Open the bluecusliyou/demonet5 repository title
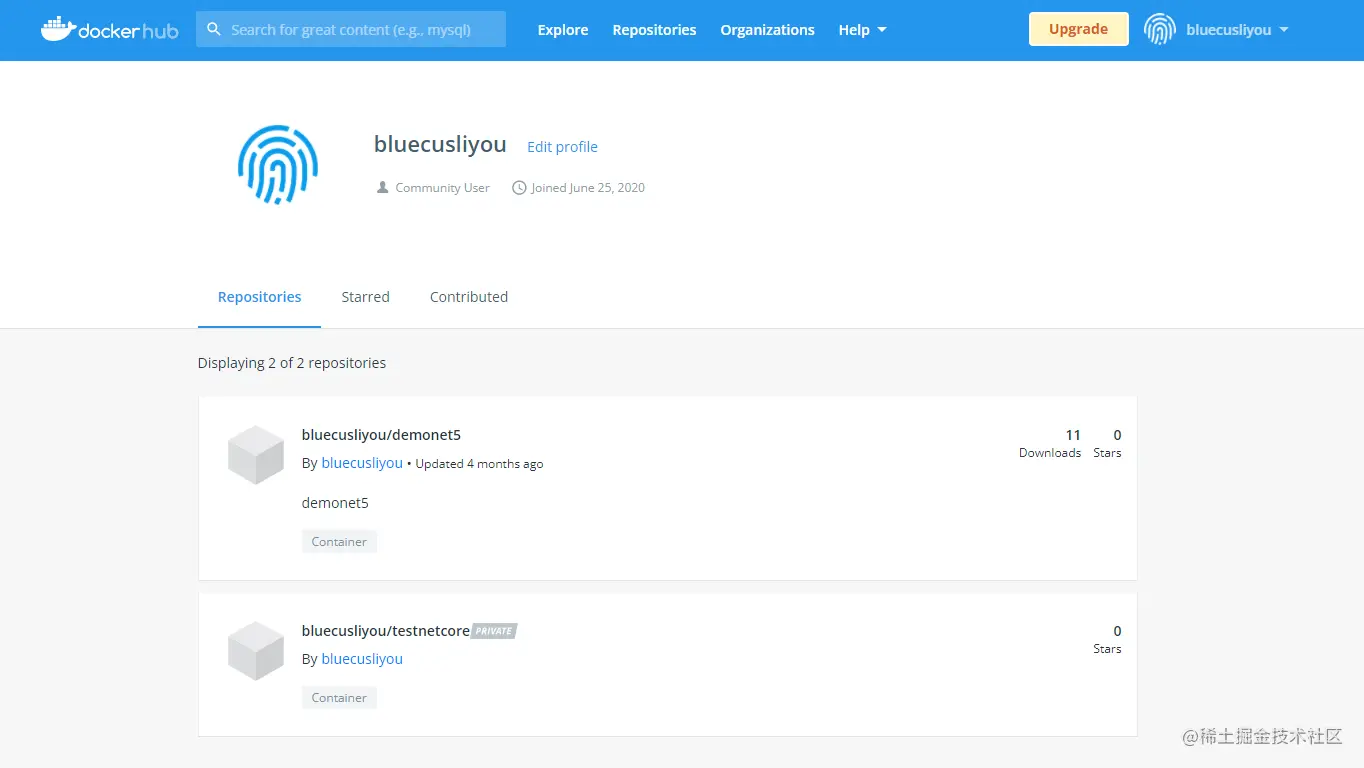Screen dimensions: 1364x768 (x=381, y=435)
